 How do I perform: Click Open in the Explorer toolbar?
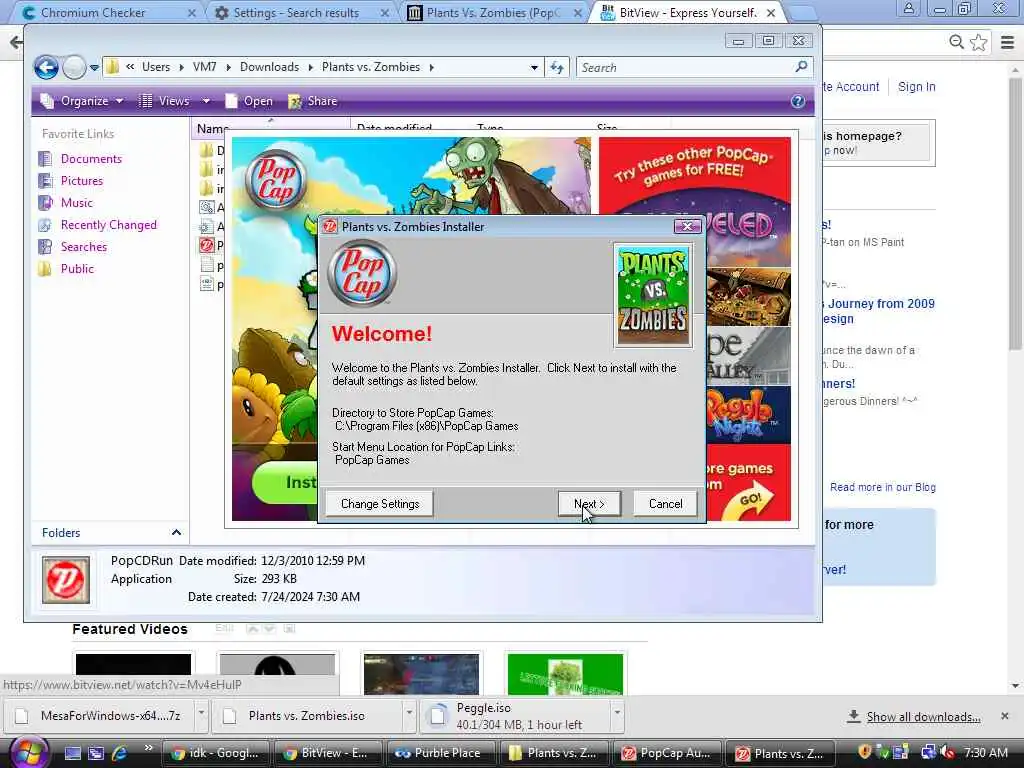pos(249,101)
